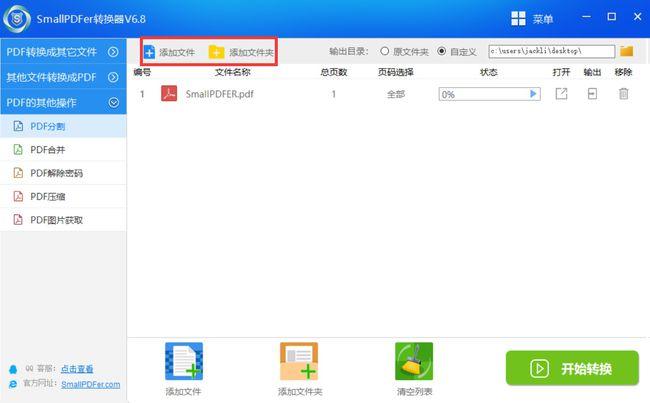650x403 pixels.
Task: Open the output directory browse folder icon
Action: (x=626, y=51)
